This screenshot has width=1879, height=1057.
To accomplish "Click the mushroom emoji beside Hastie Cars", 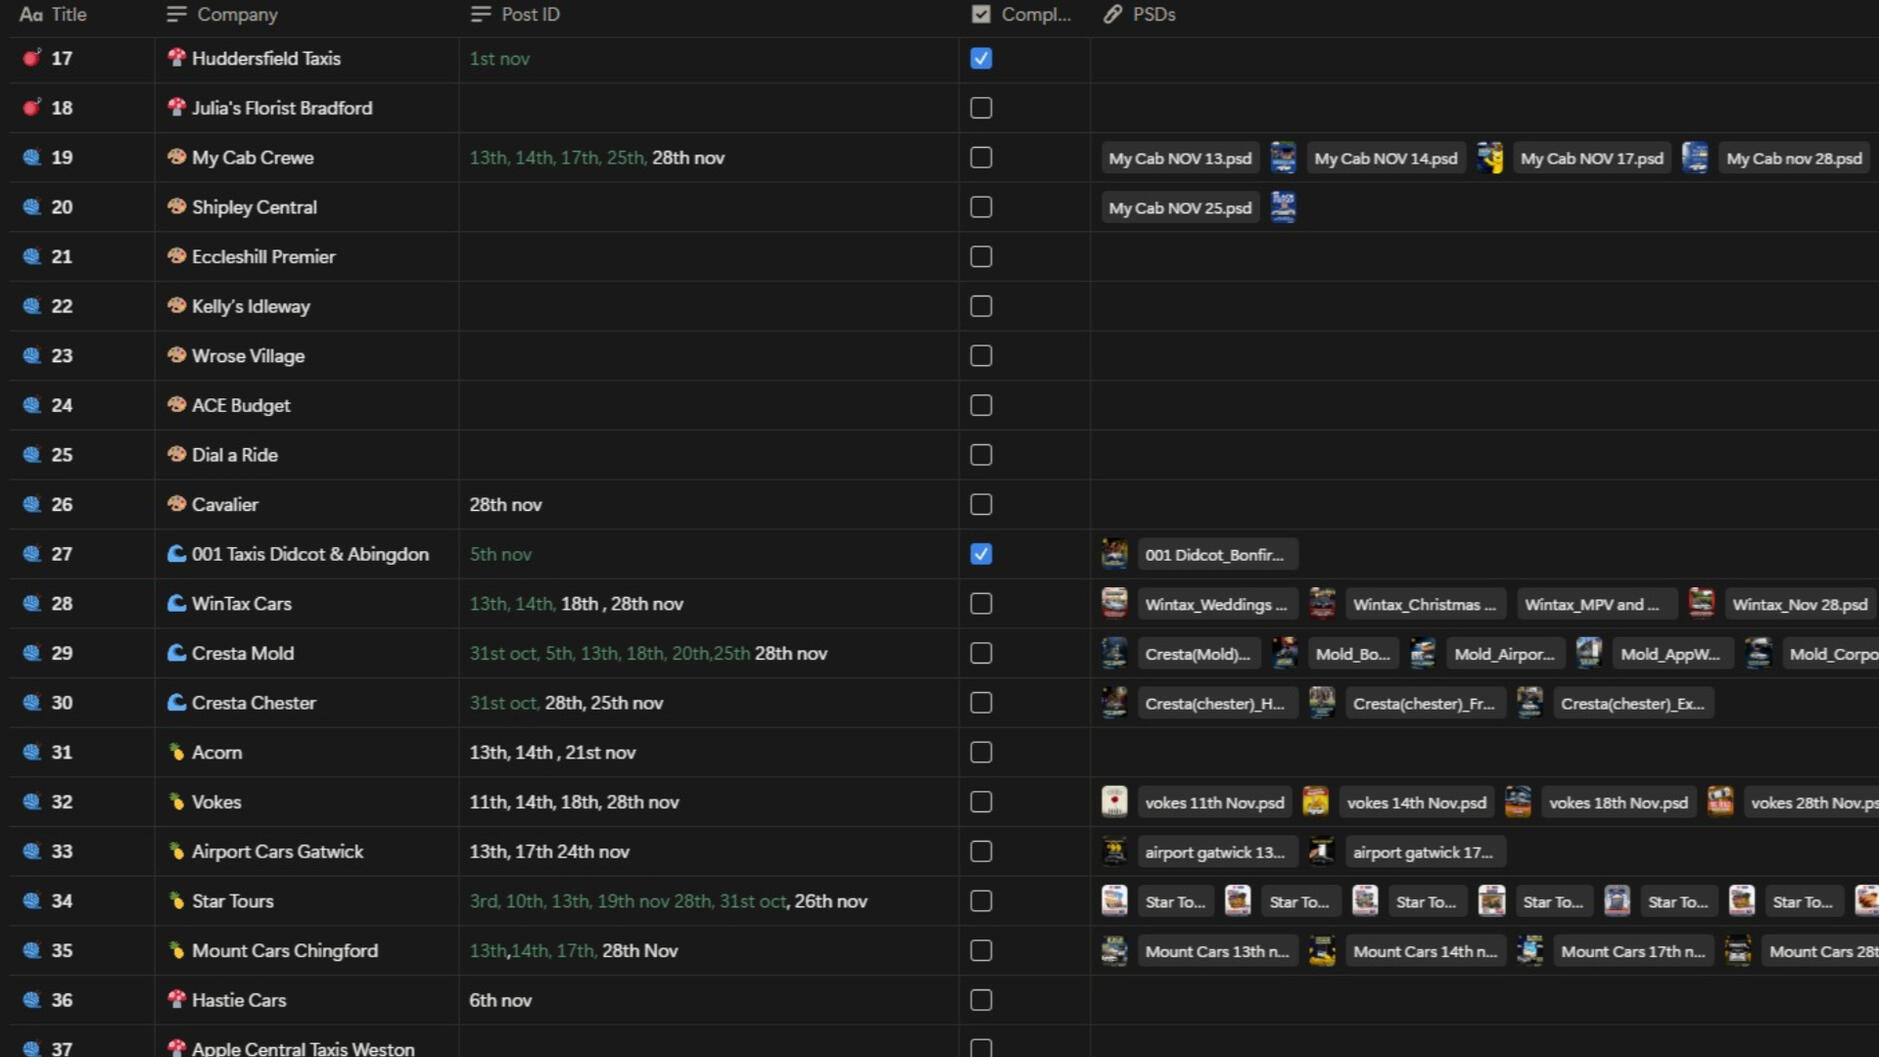I will pyautogui.click(x=178, y=999).
